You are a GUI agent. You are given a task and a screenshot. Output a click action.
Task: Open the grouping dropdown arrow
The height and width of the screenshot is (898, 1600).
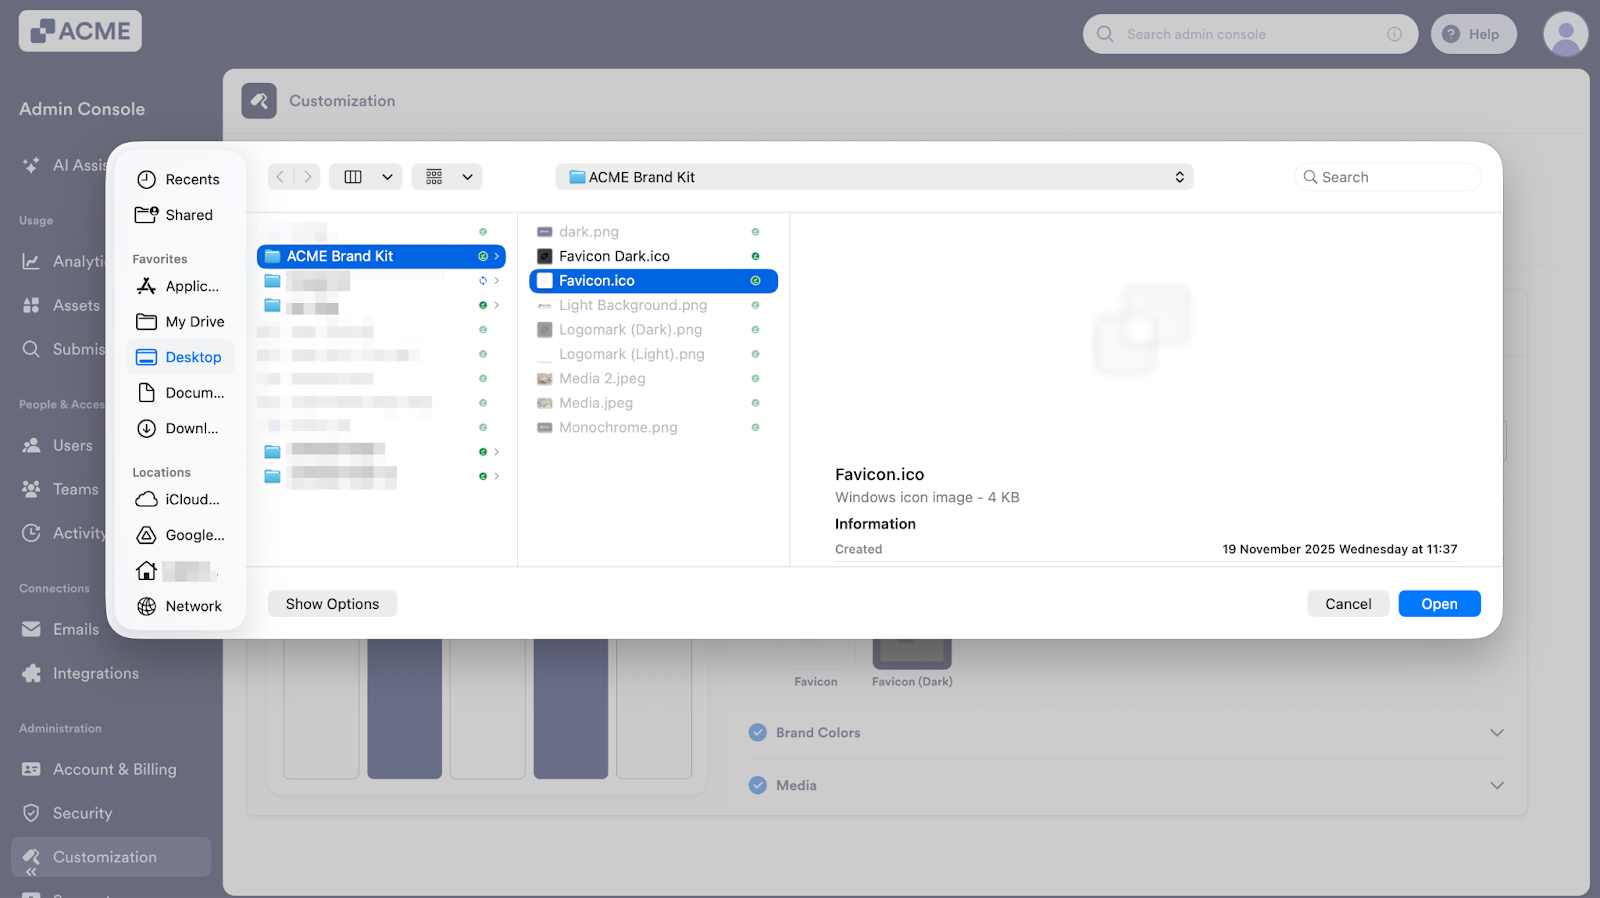tap(467, 177)
